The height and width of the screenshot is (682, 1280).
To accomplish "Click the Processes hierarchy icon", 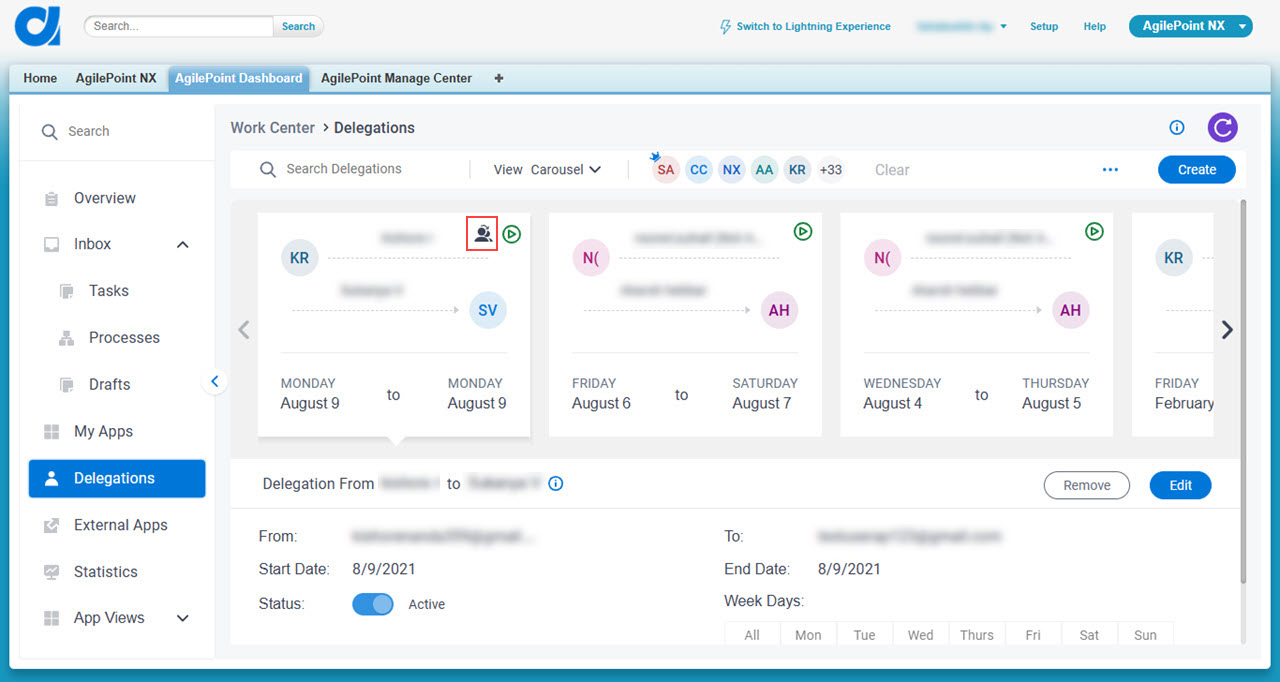I will tap(67, 339).
